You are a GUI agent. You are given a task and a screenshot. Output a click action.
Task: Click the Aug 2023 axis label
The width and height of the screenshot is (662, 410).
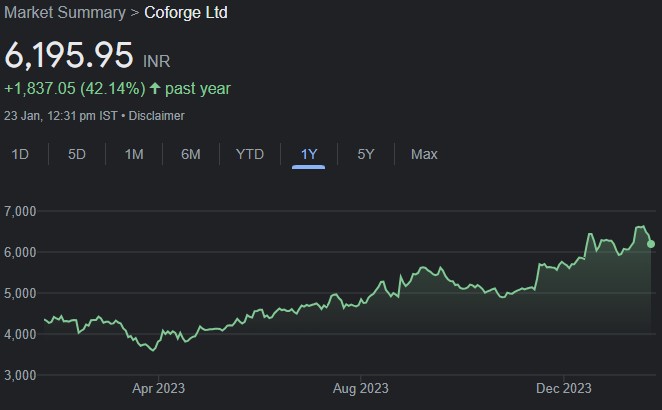[361, 388]
